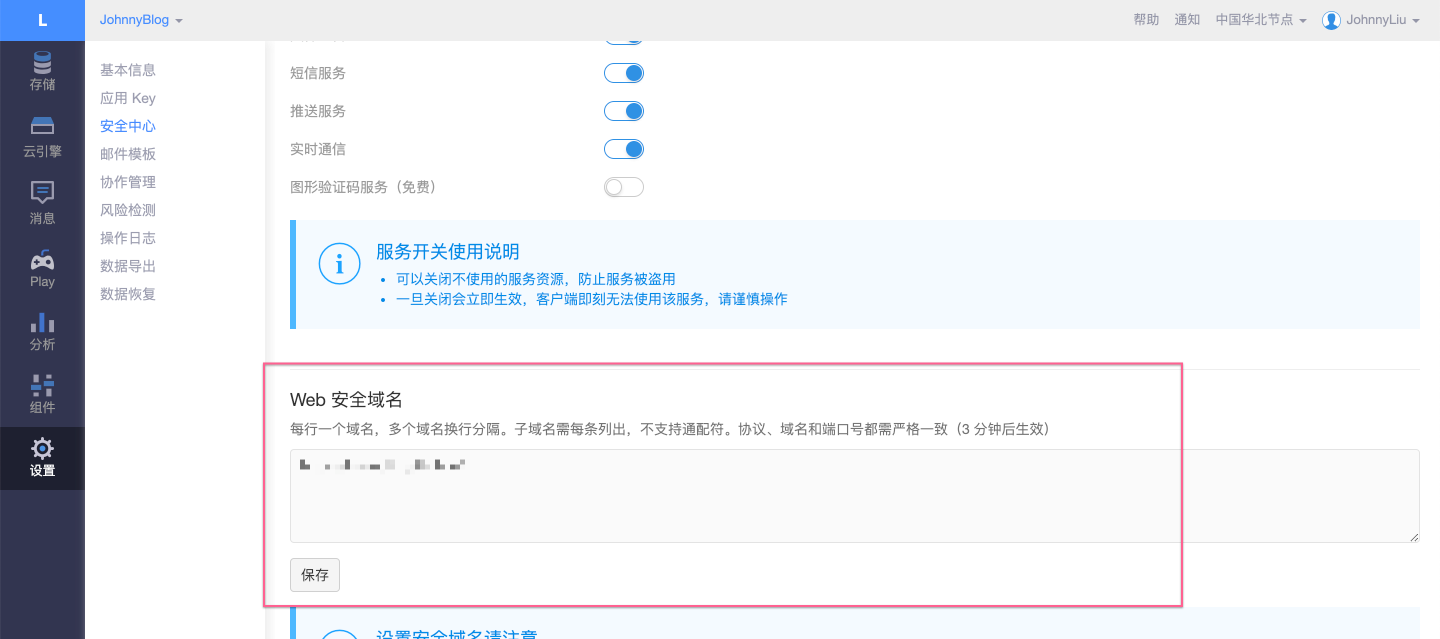Click inside the Web 安全域名 text area
This screenshot has width=1440, height=639.
click(854, 495)
